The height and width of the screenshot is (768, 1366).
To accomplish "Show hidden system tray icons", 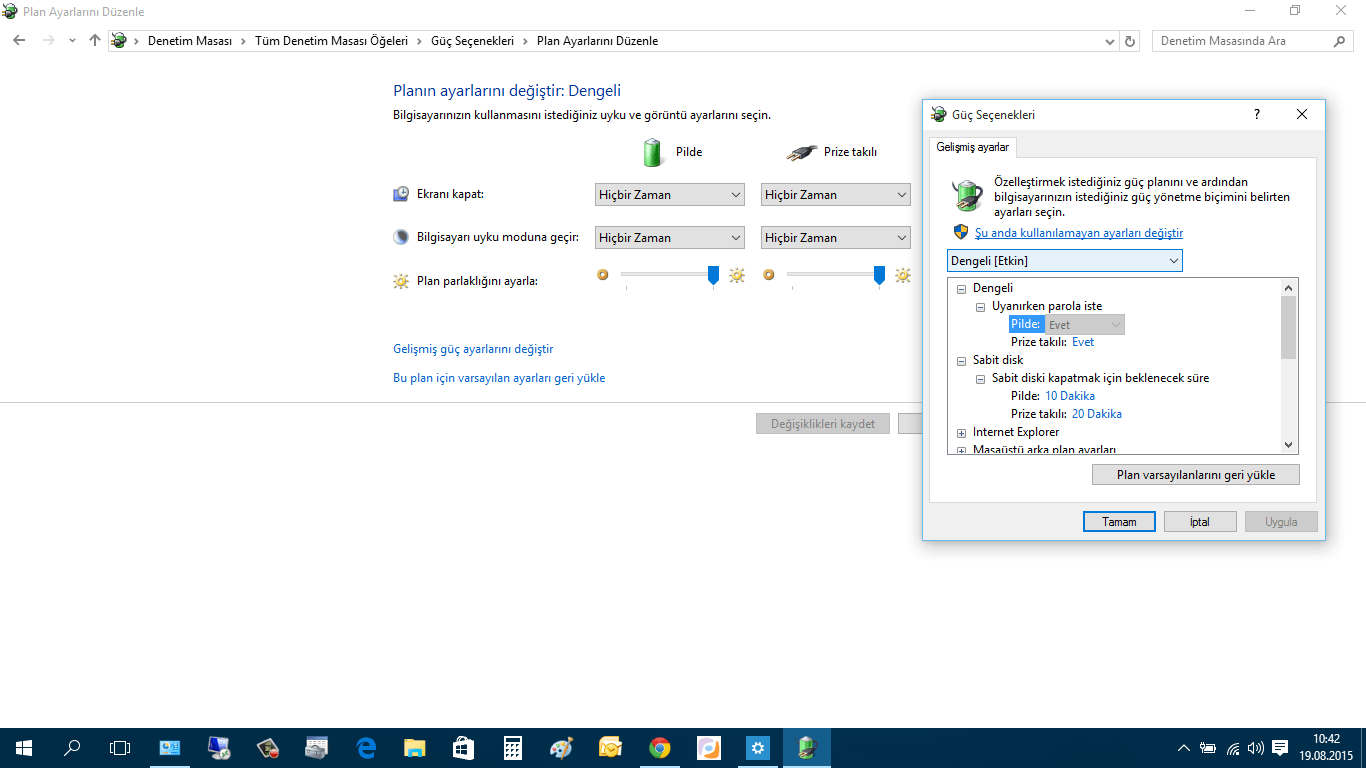I will click(x=1184, y=748).
